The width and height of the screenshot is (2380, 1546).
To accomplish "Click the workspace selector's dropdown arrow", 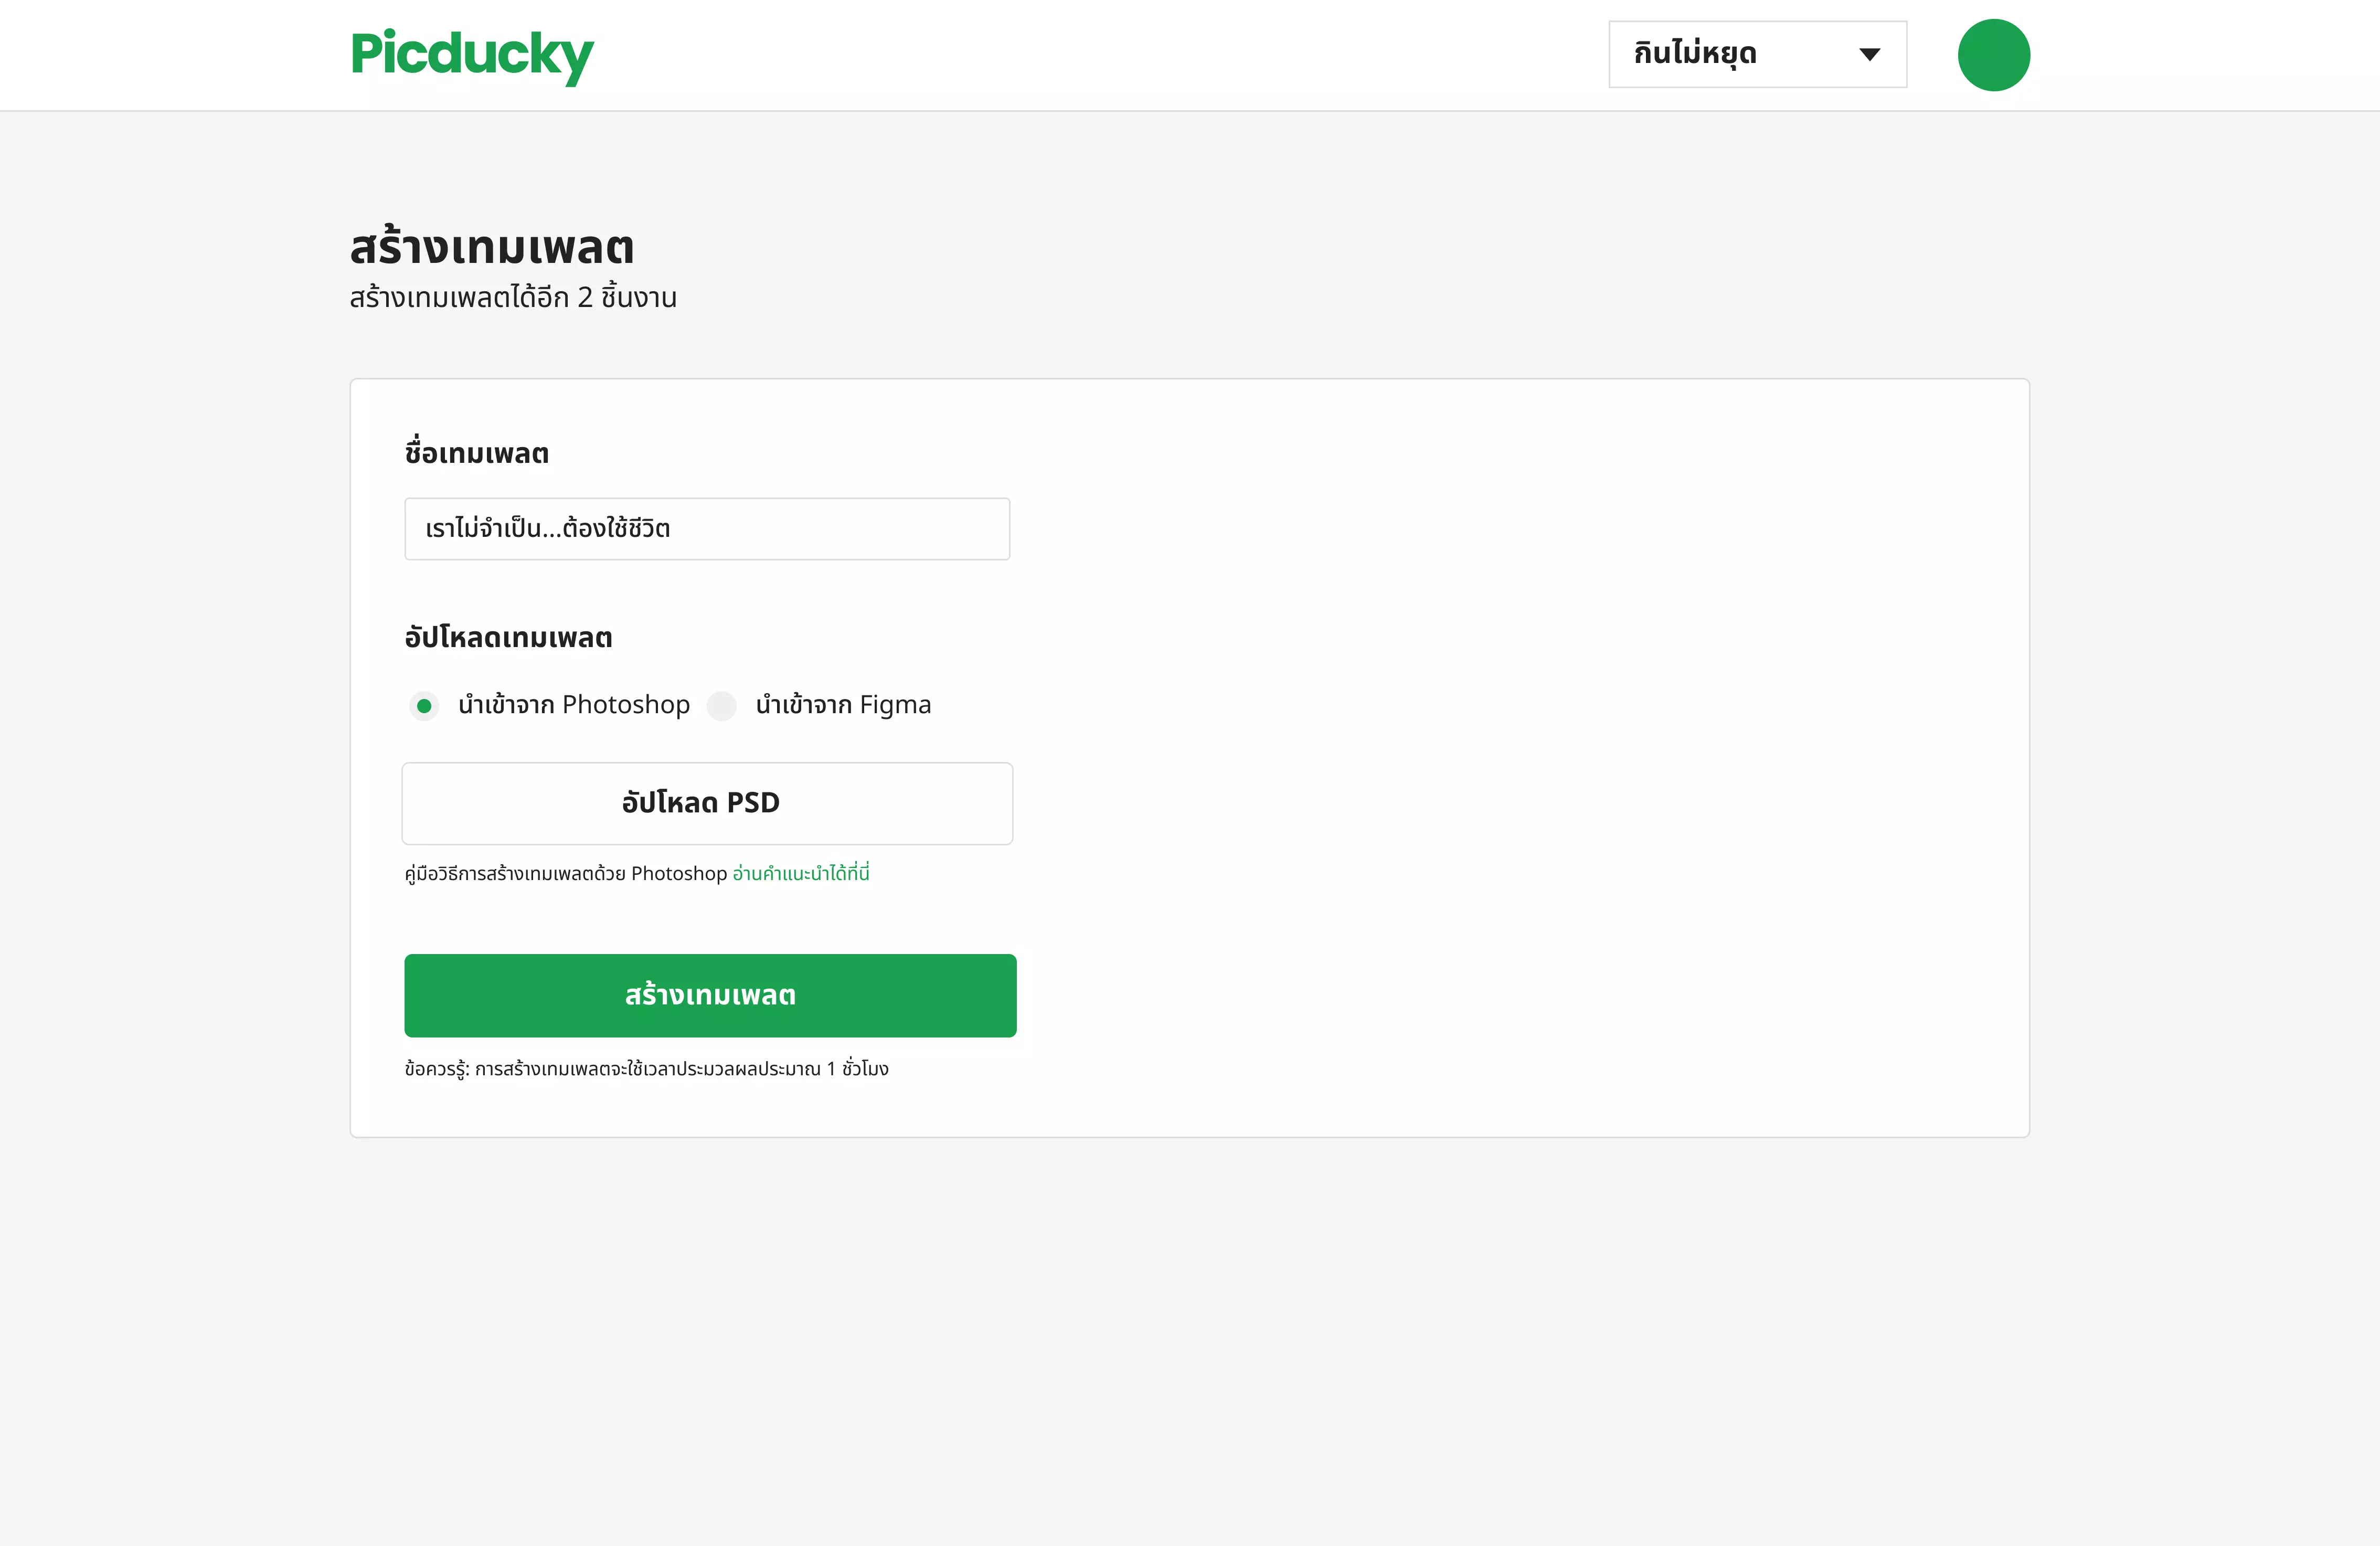I will (x=1869, y=54).
